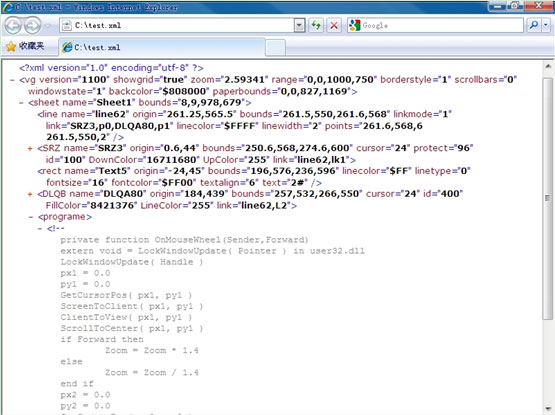Click the text "ScreenToClient( px1, py1 )"
The height and width of the screenshot is (415, 555).
tap(132, 306)
